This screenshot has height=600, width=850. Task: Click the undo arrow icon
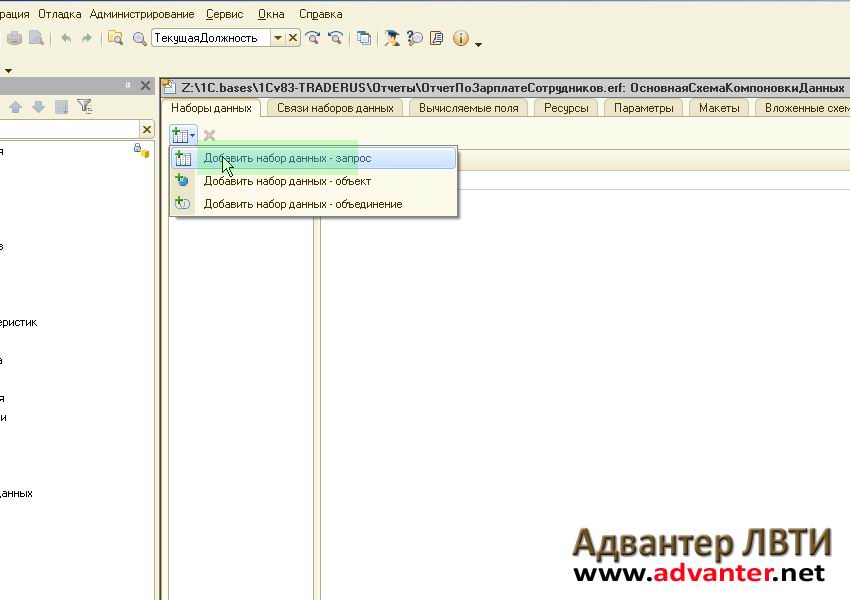[66, 38]
